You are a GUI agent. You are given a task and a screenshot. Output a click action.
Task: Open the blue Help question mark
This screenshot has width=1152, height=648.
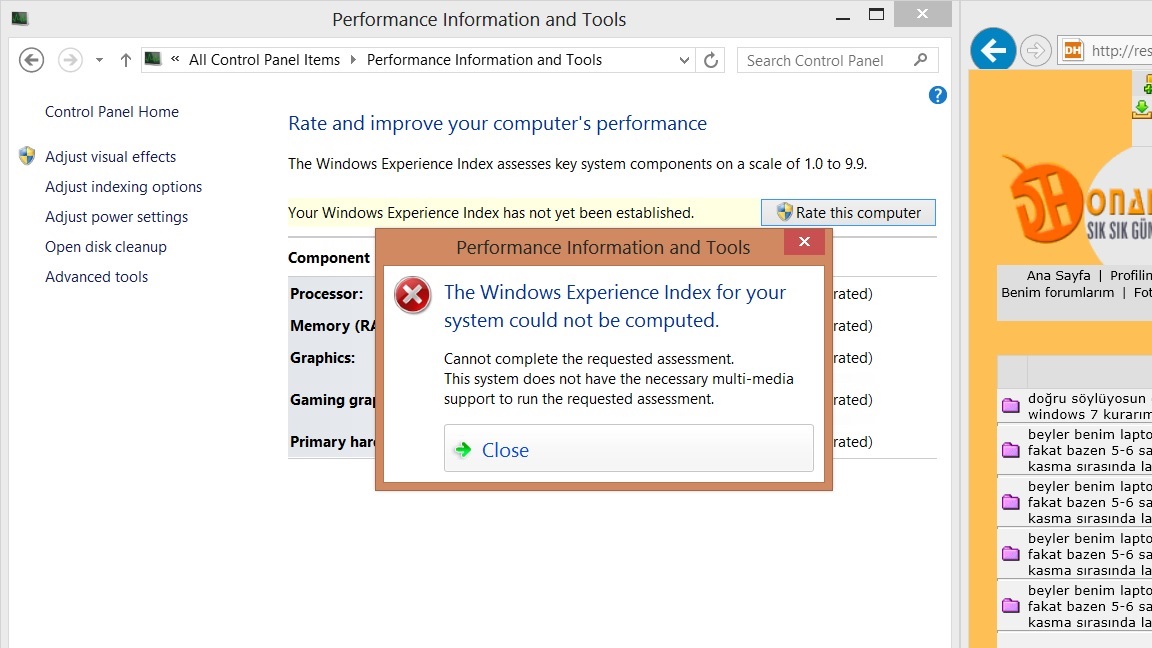point(937,95)
